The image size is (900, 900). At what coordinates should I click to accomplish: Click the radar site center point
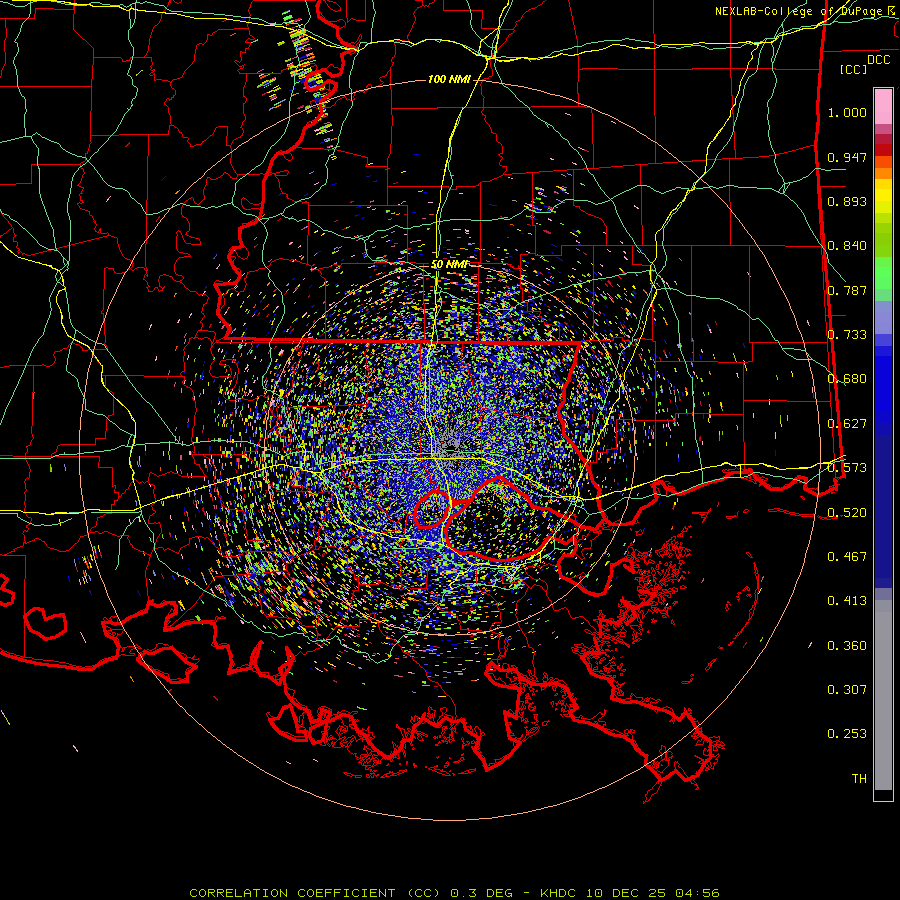click(451, 449)
